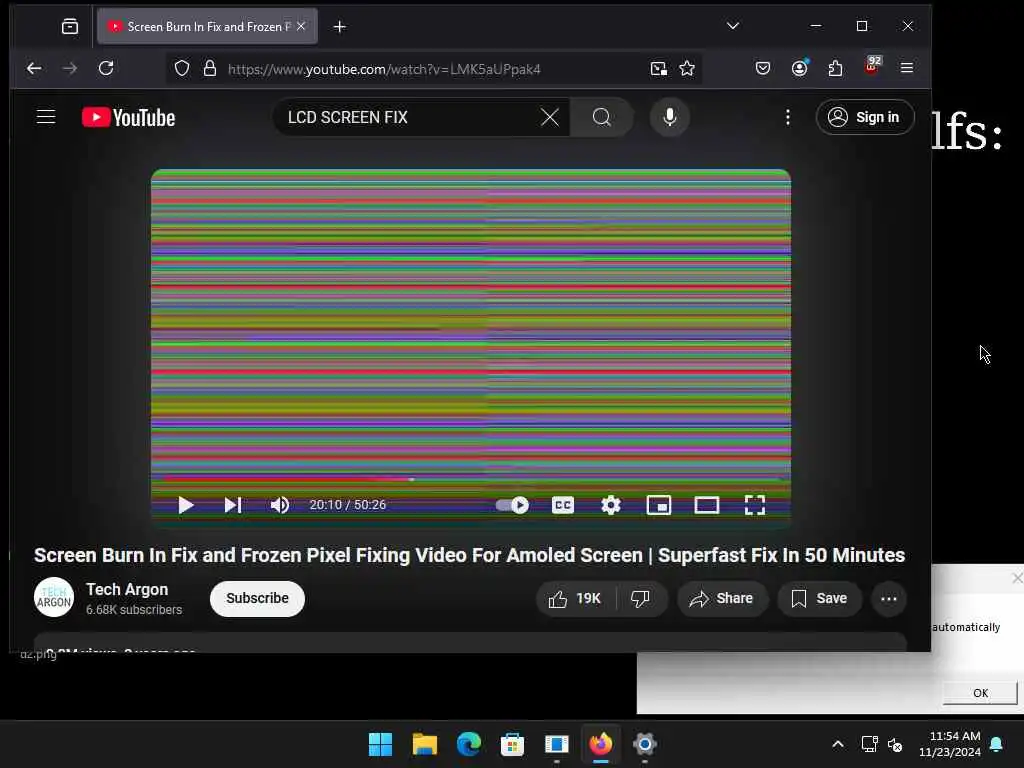Open the Firefox View tab icon

click(x=70, y=27)
